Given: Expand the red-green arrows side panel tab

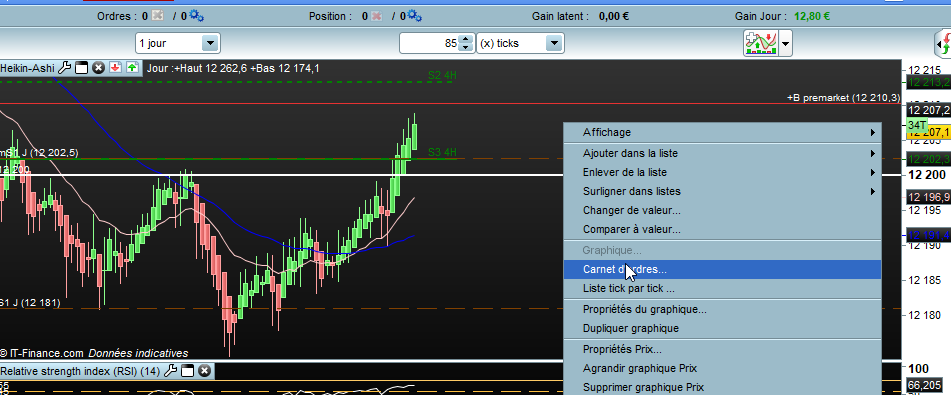Looking at the screenshot, I should [x=942, y=44].
